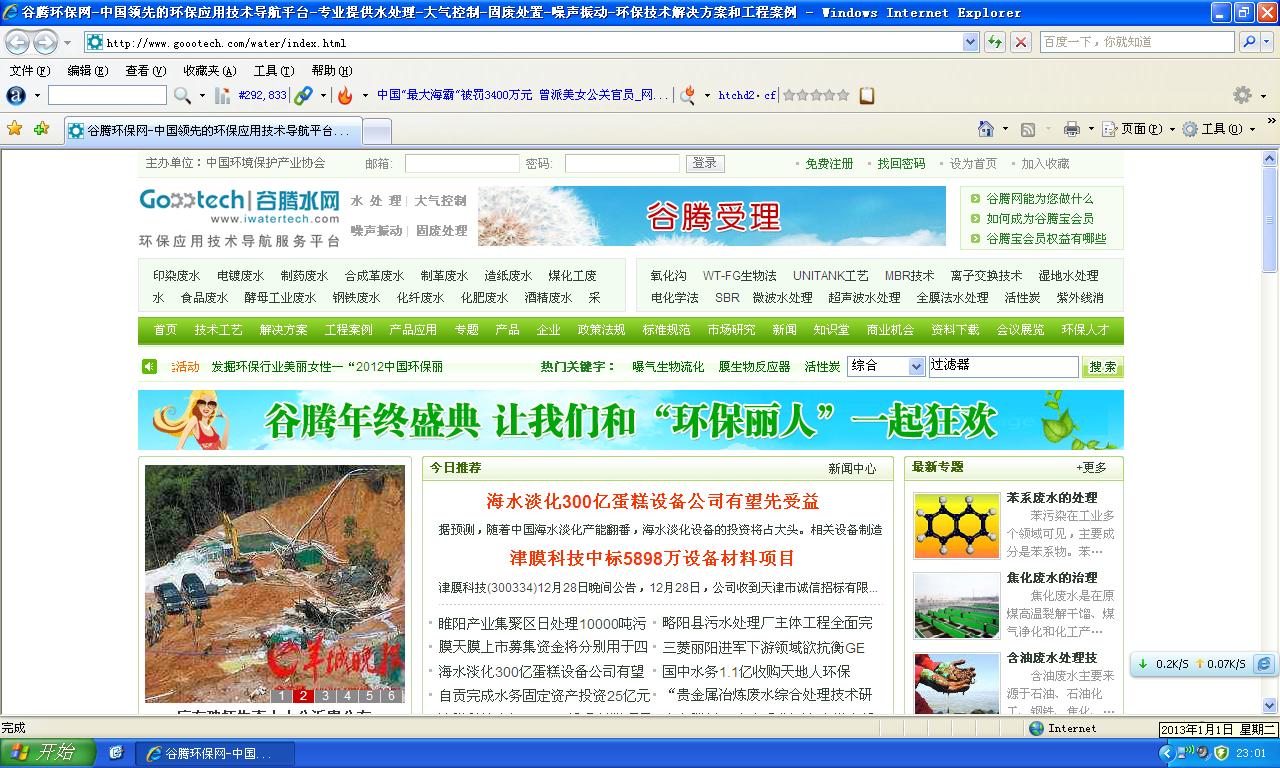Click the Forward navigation arrow

(45, 42)
